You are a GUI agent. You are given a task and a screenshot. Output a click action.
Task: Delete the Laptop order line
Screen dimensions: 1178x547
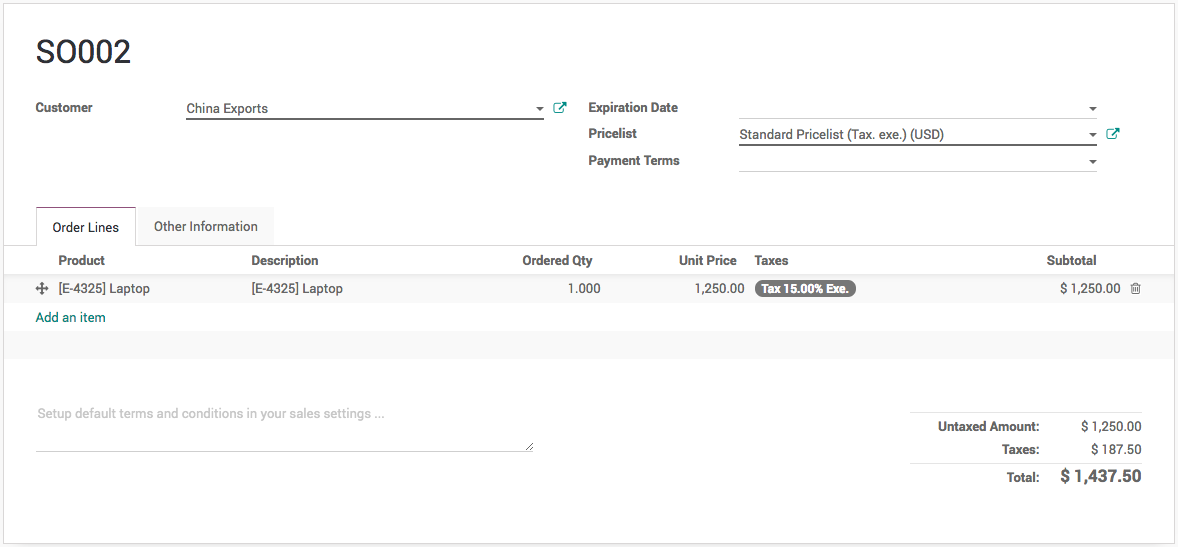click(1135, 289)
